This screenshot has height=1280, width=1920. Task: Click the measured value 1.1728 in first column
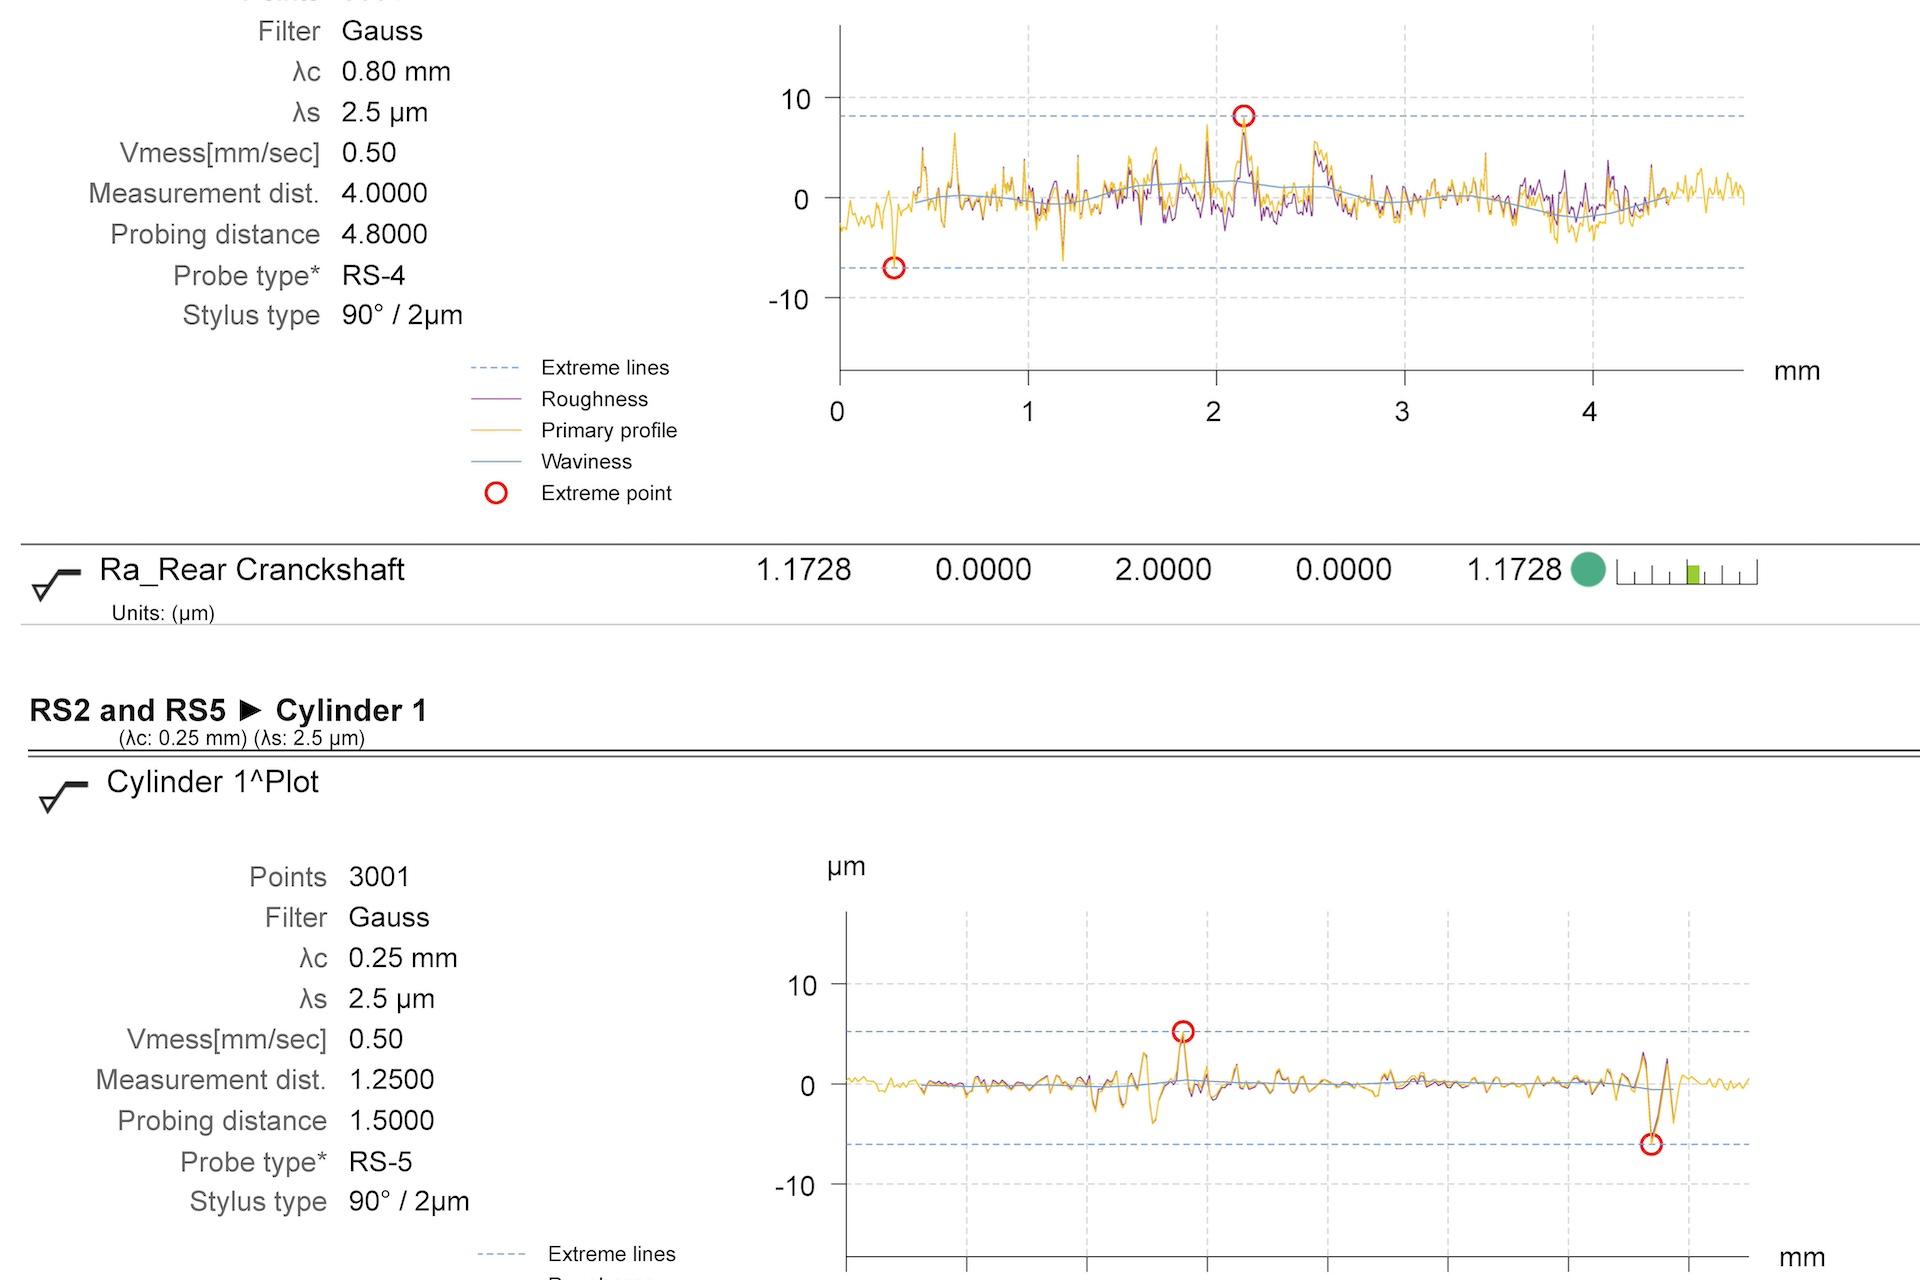point(803,570)
